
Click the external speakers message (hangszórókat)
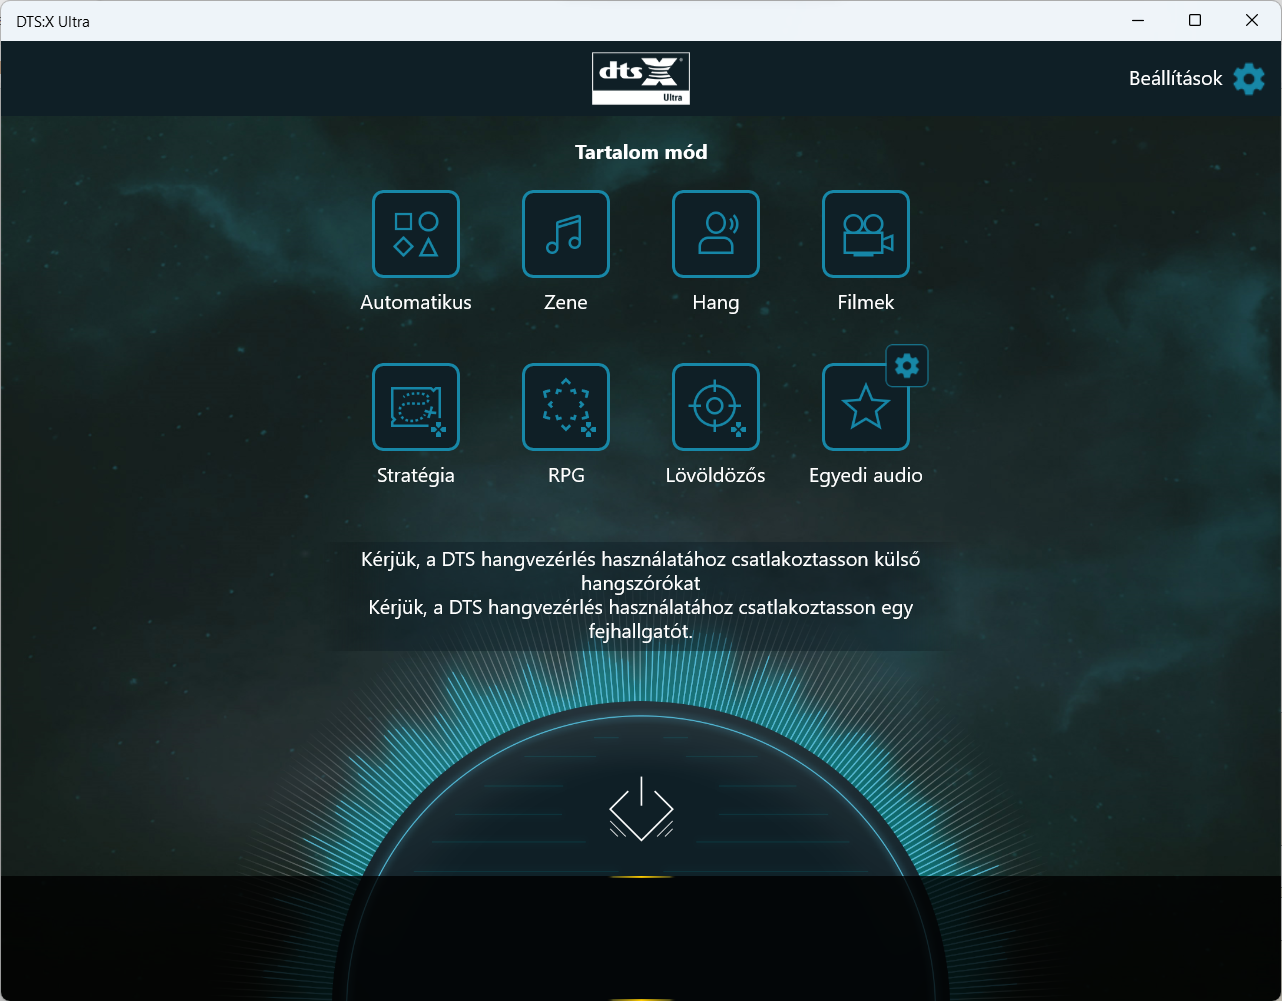coord(641,571)
